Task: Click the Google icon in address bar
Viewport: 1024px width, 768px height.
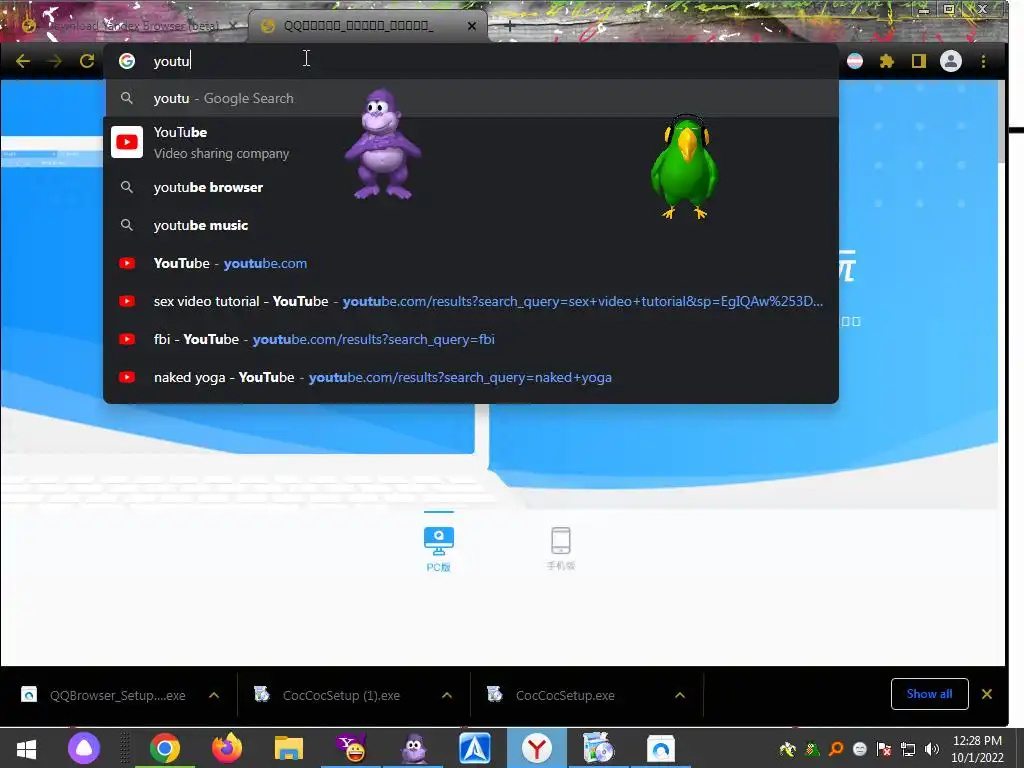Action: click(x=127, y=61)
